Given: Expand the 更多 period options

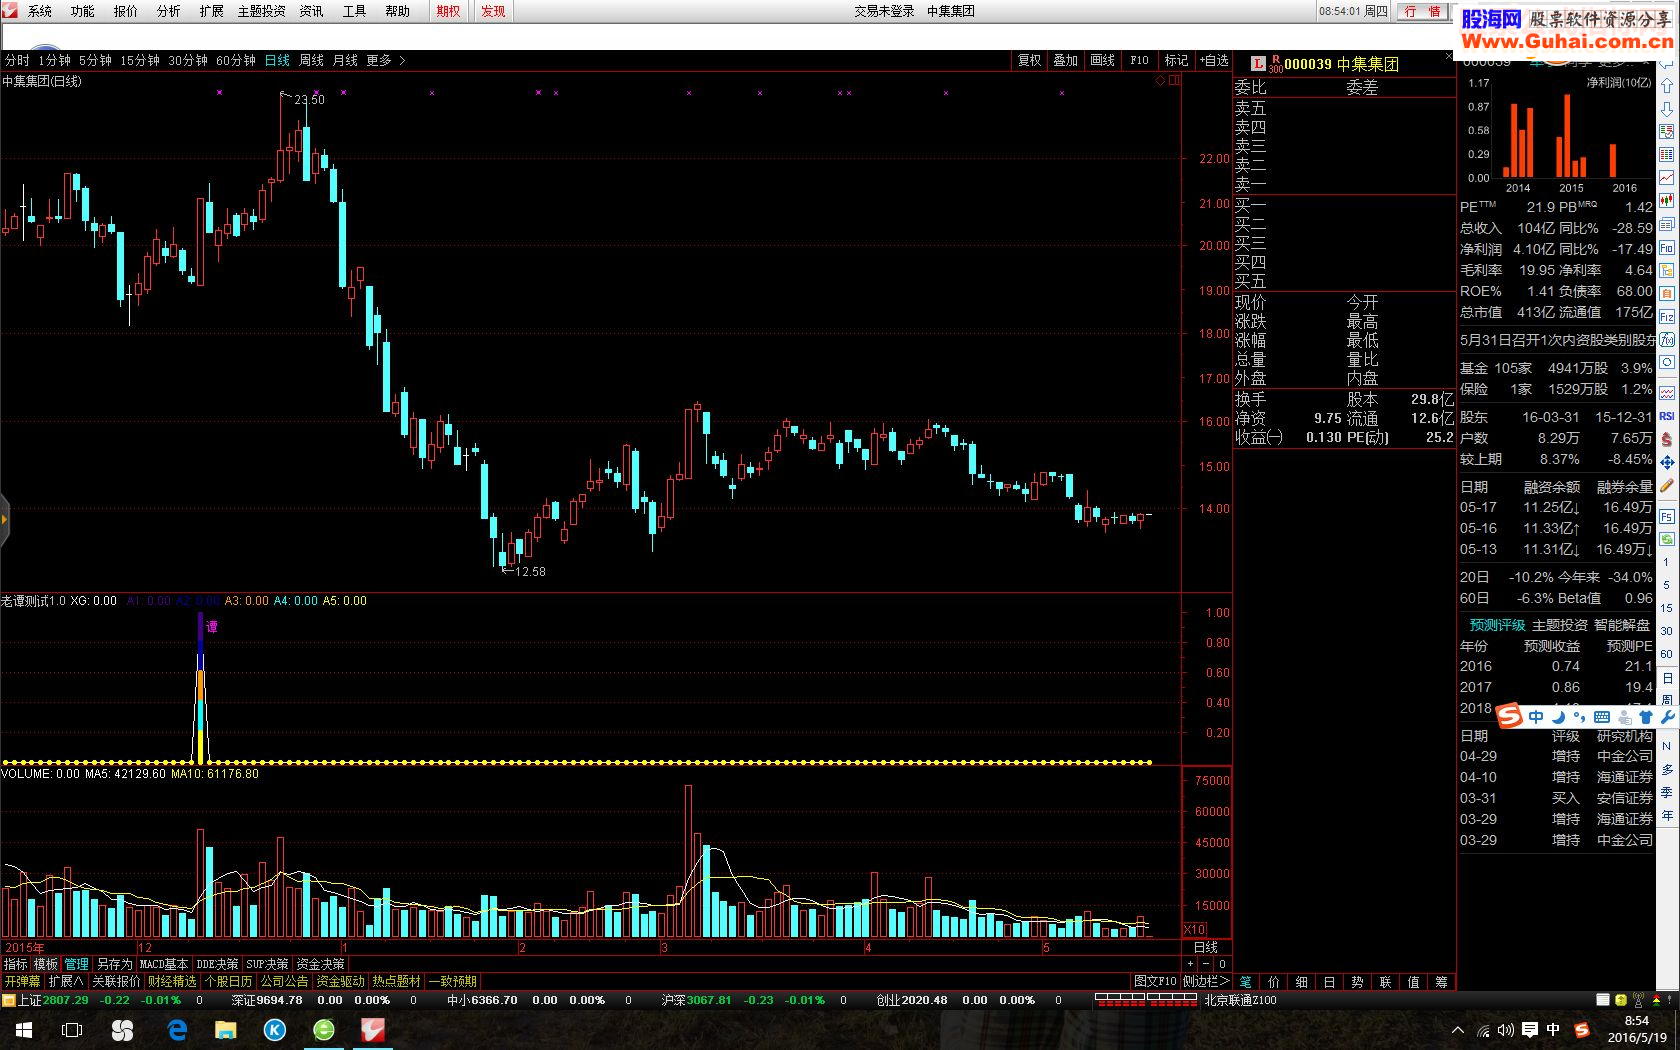Looking at the screenshot, I should coord(385,61).
